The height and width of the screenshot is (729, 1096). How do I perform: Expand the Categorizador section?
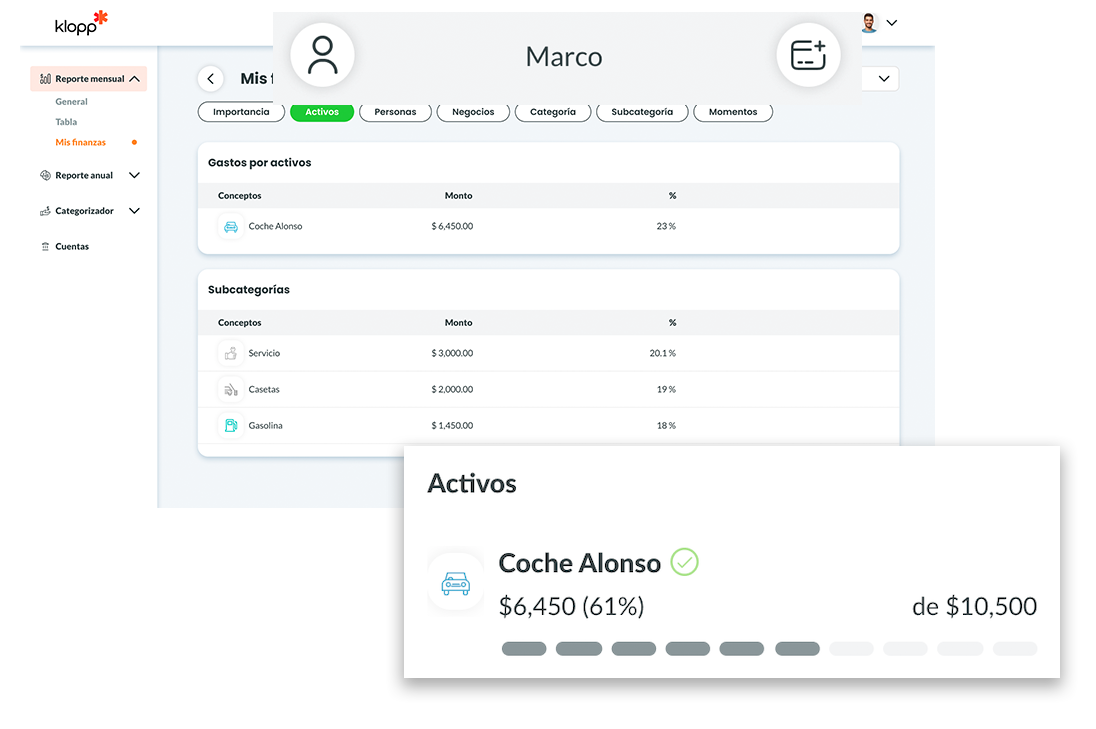(x=134, y=211)
